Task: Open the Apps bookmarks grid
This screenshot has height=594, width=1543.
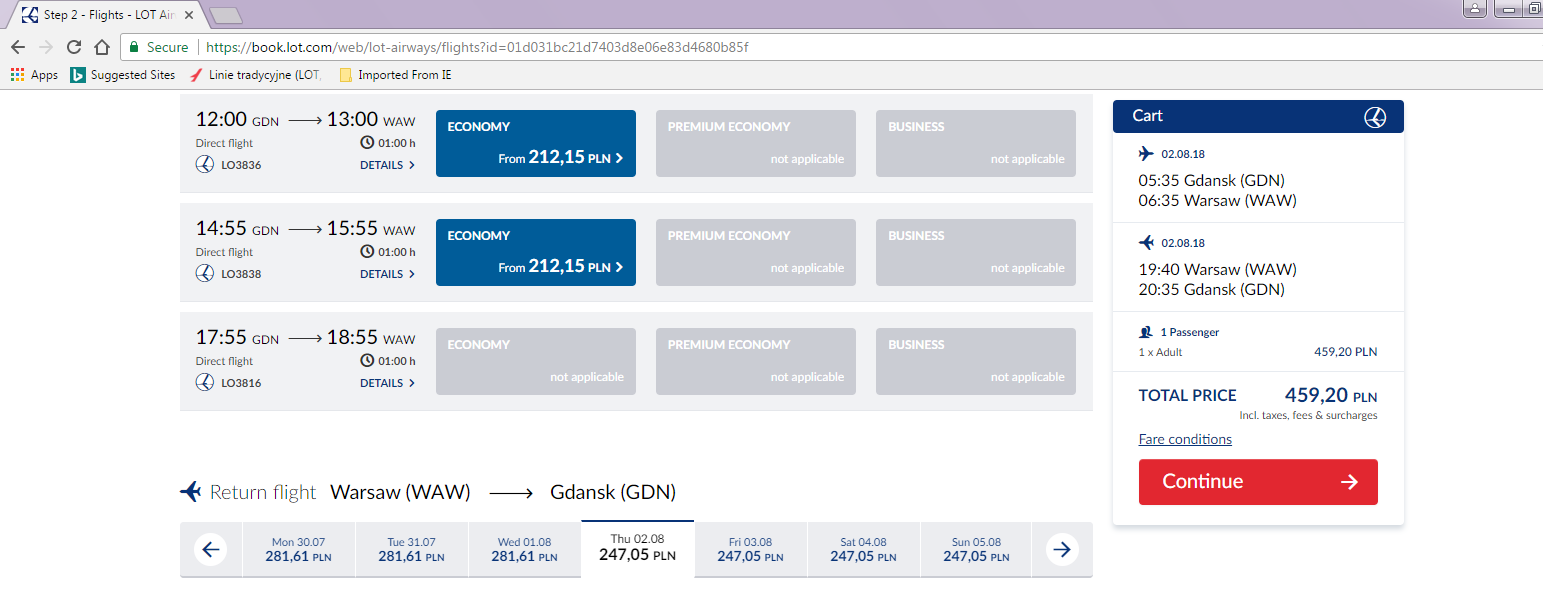Action: pos(34,75)
